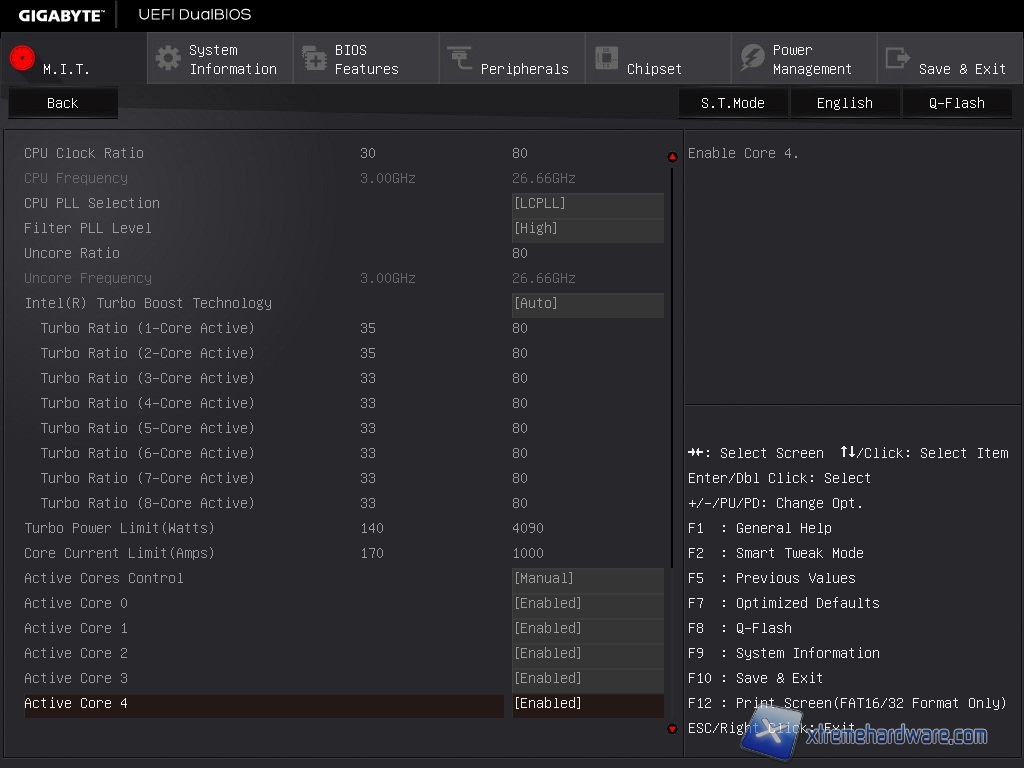Change Active Cores Control Manual option

pos(587,579)
